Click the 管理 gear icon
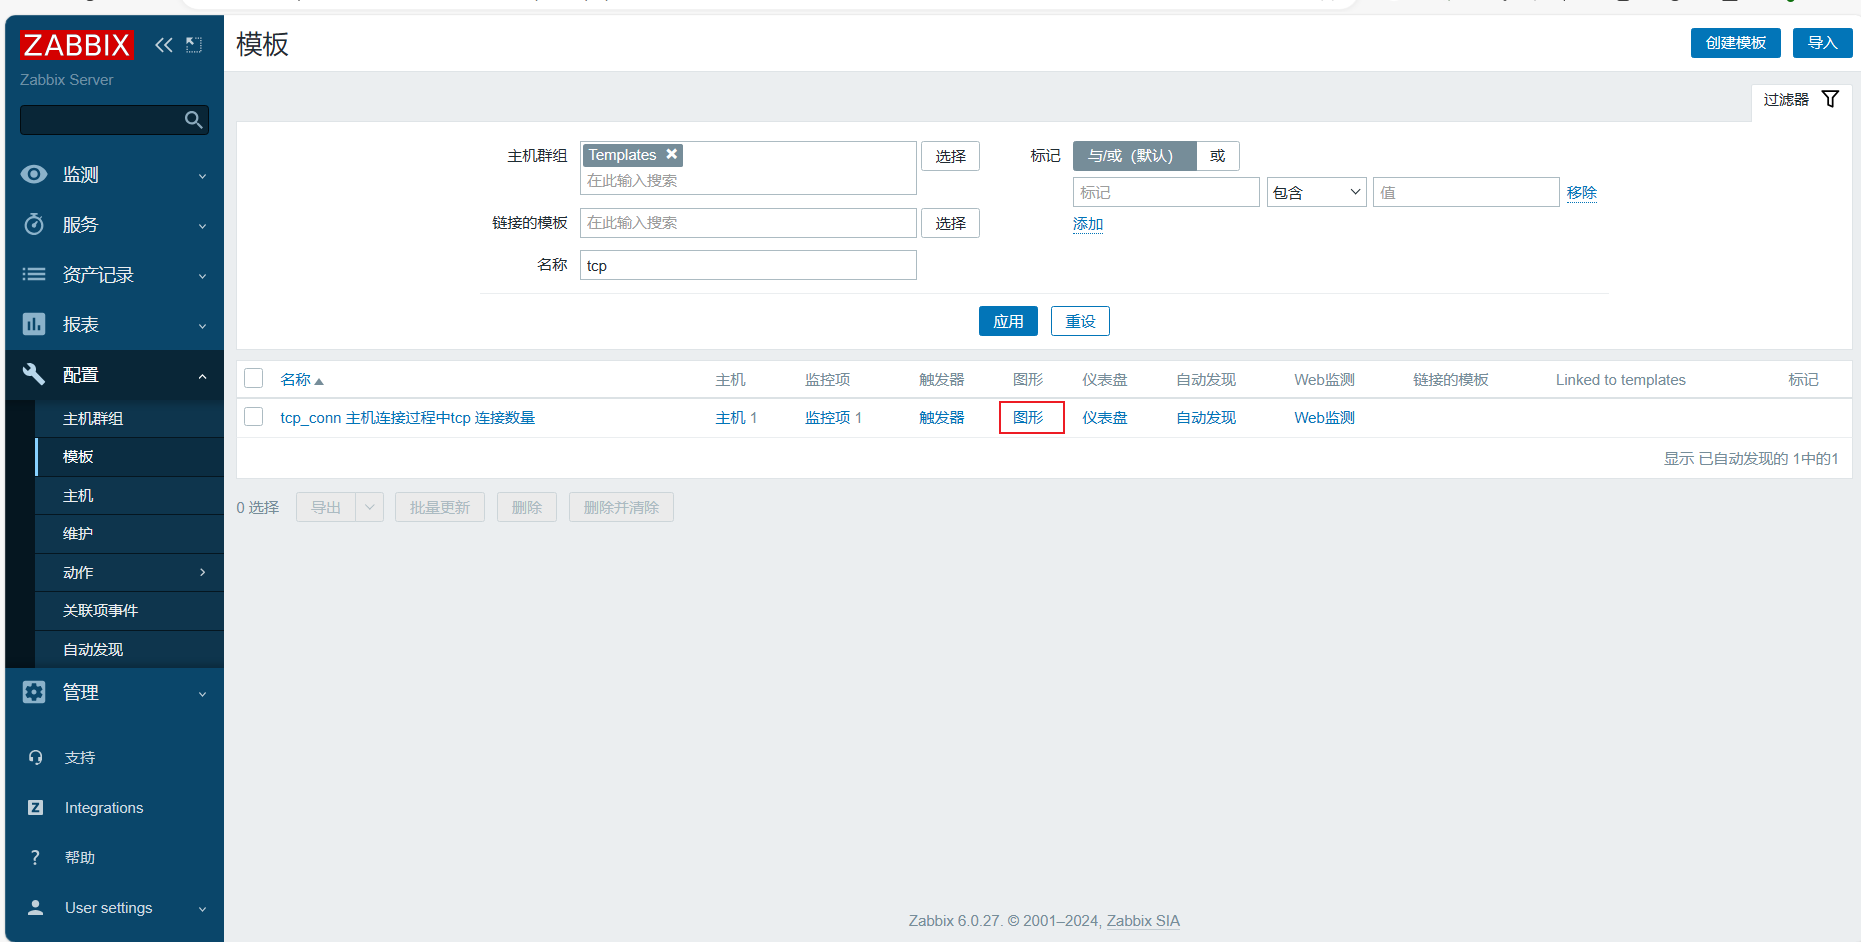This screenshot has width=1861, height=942. pos(34,692)
